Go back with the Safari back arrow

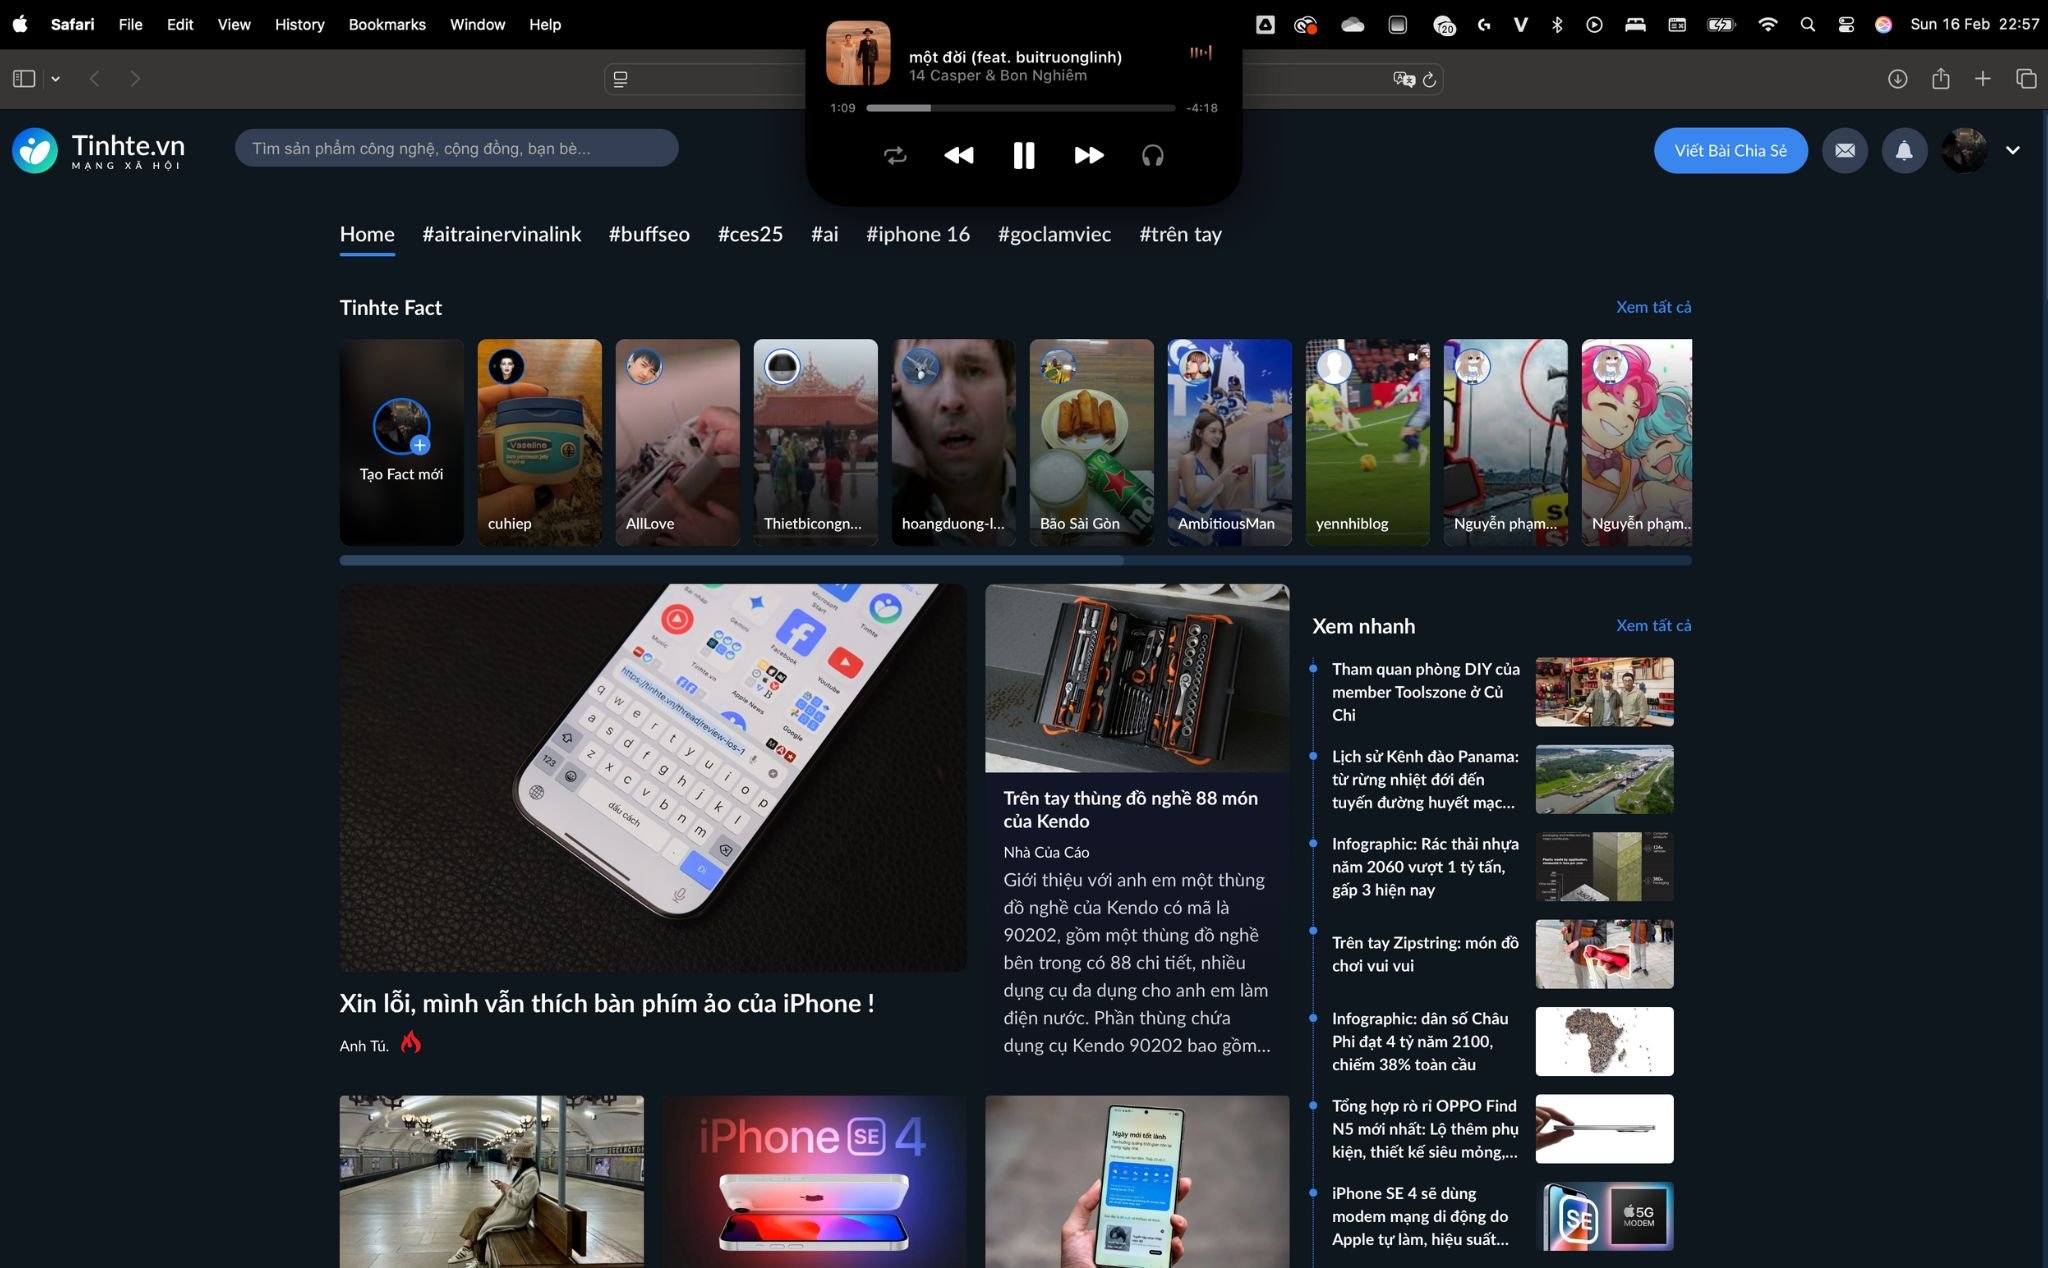click(95, 78)
